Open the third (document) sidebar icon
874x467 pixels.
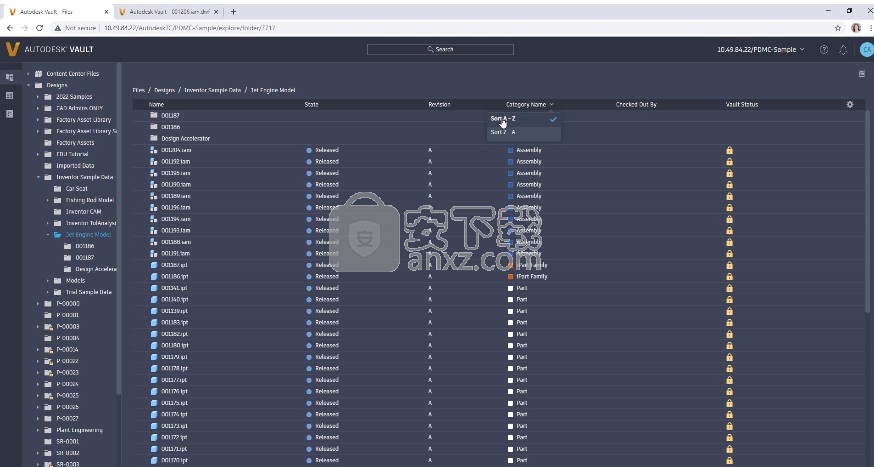tap(9, 114)
